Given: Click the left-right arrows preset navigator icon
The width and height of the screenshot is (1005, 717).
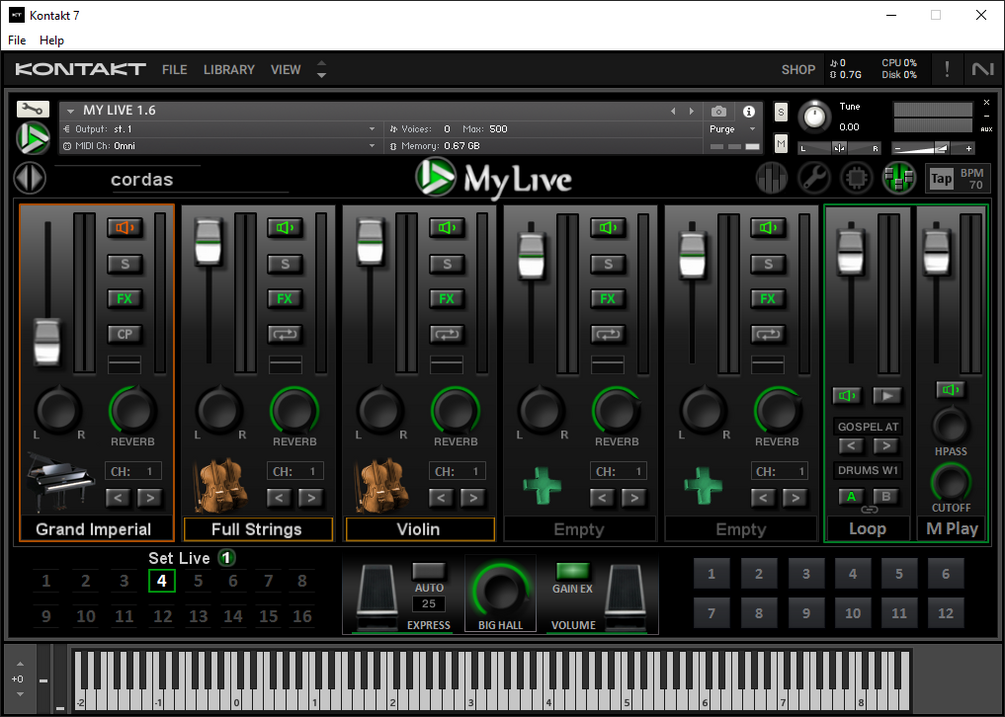Looking at the screenshot, I should [30, 177].
